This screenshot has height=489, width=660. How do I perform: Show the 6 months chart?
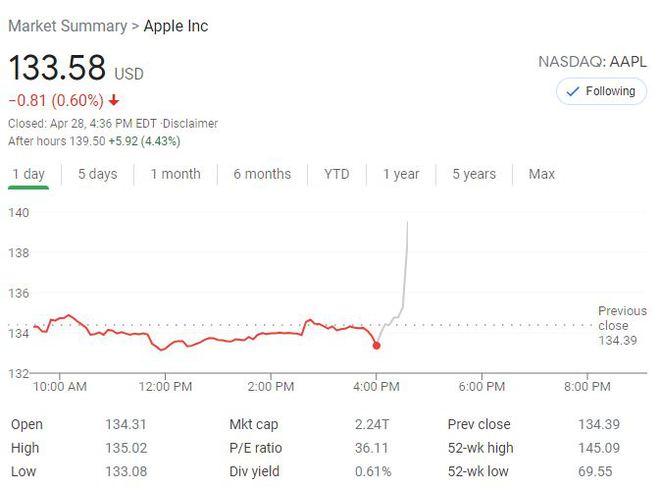tap(262, 174)
